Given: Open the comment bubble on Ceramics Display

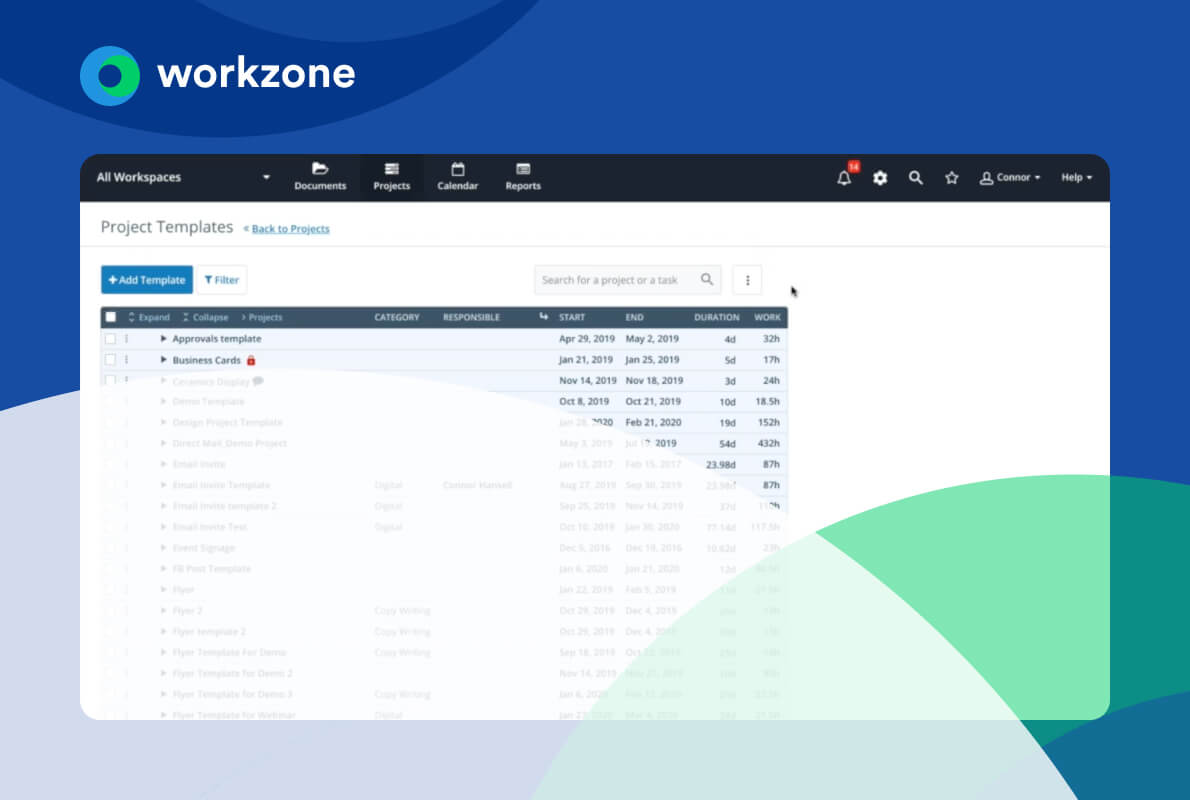Looking at the screenshot, I should 256,380.
